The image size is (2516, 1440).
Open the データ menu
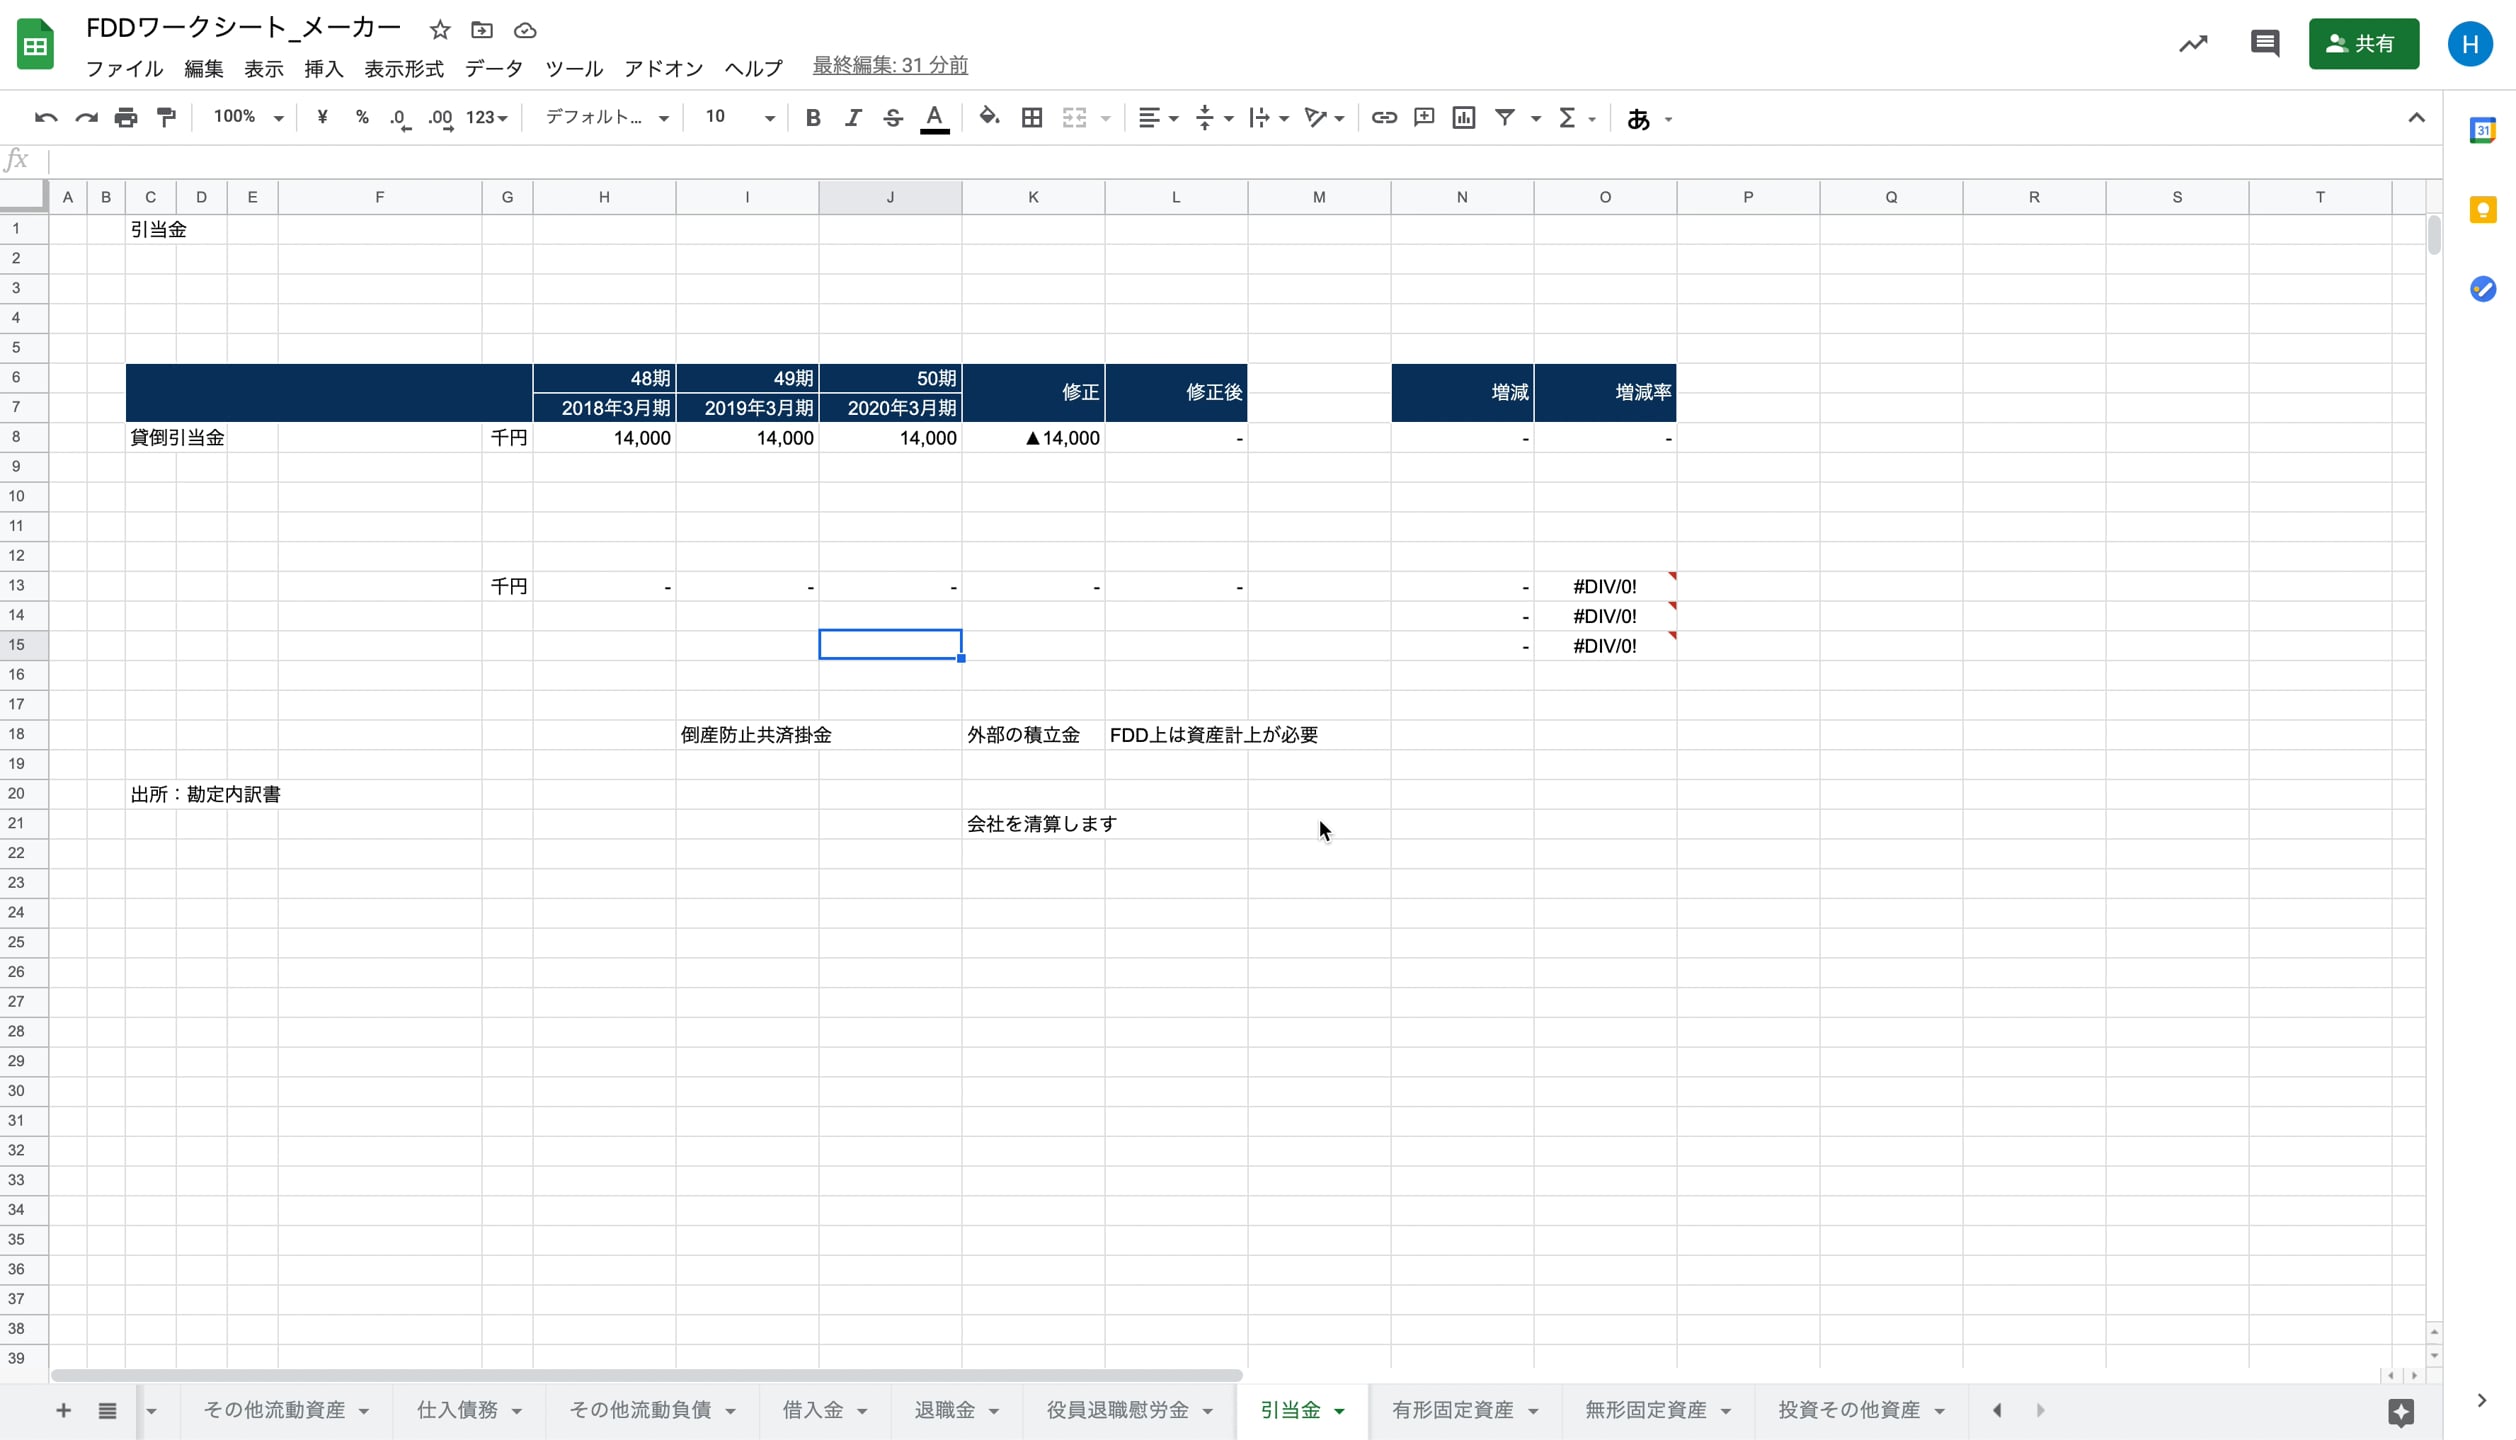494,68
